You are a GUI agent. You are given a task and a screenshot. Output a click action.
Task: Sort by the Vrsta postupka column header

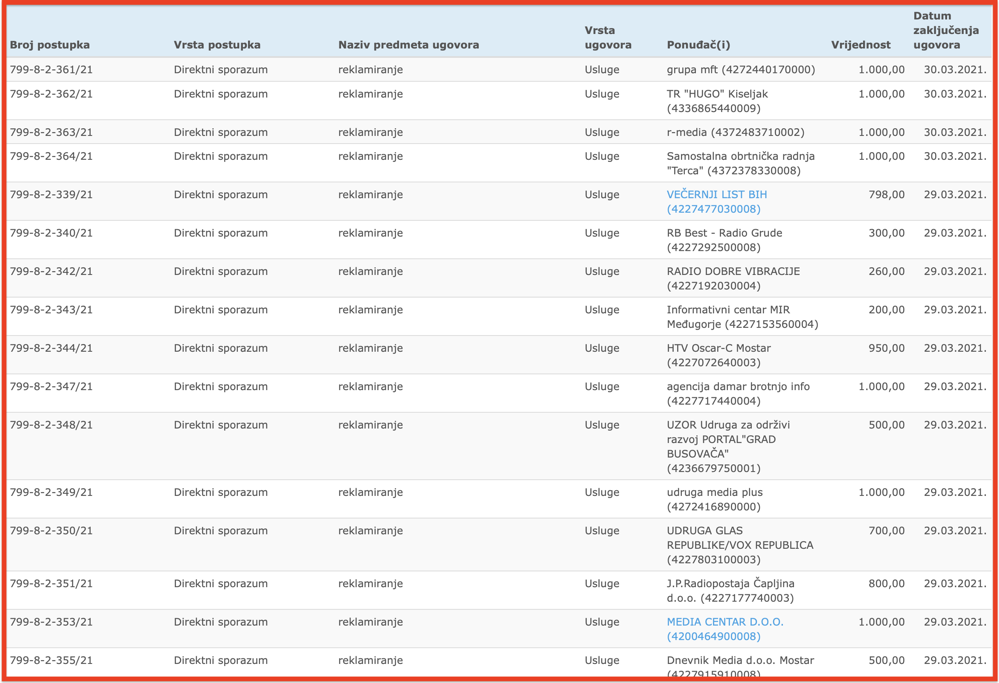pos(217,45)
